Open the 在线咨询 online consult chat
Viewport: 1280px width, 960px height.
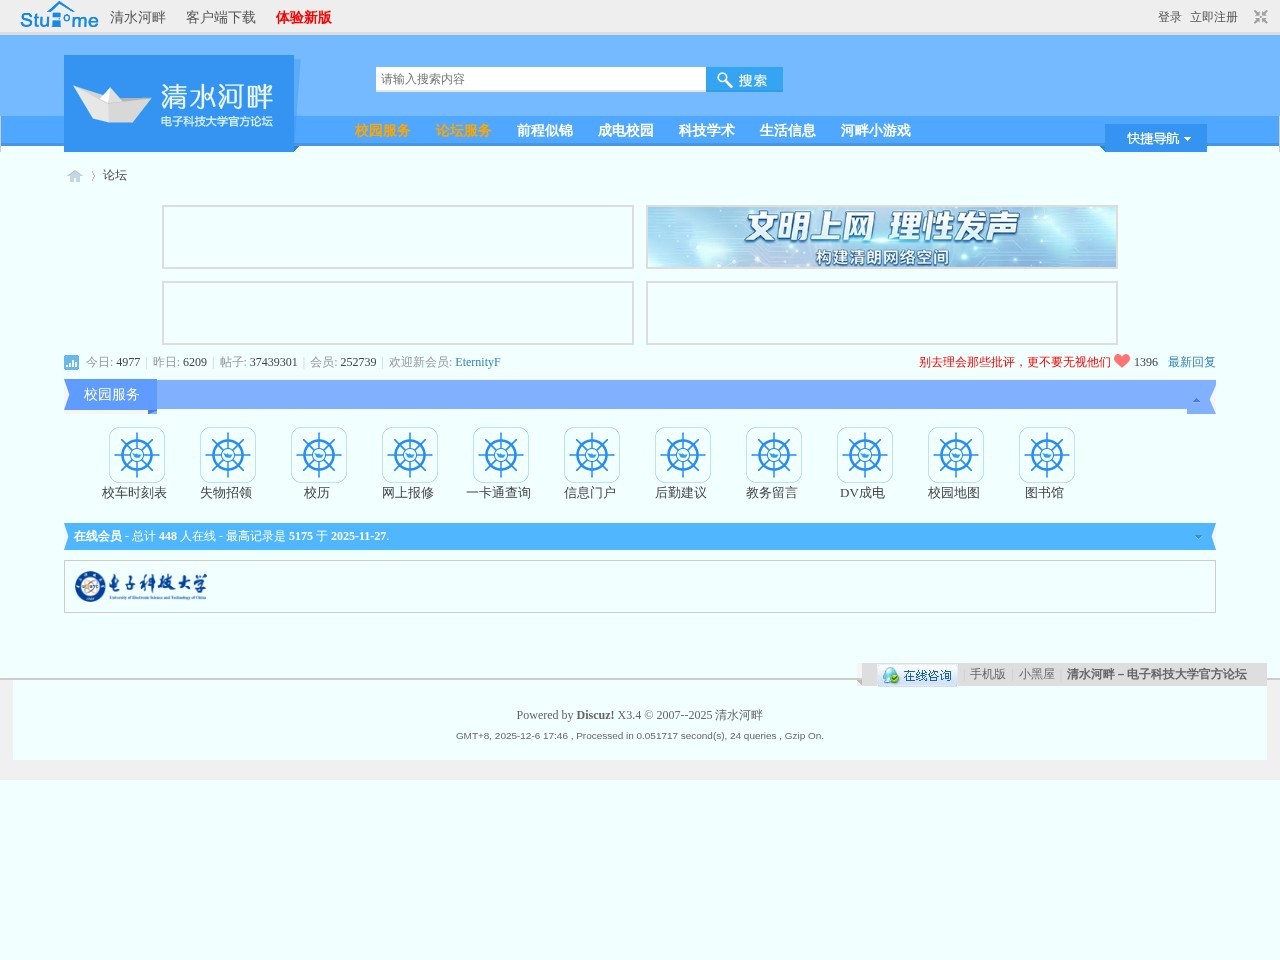pyautogui.click(x=917, y=675)
